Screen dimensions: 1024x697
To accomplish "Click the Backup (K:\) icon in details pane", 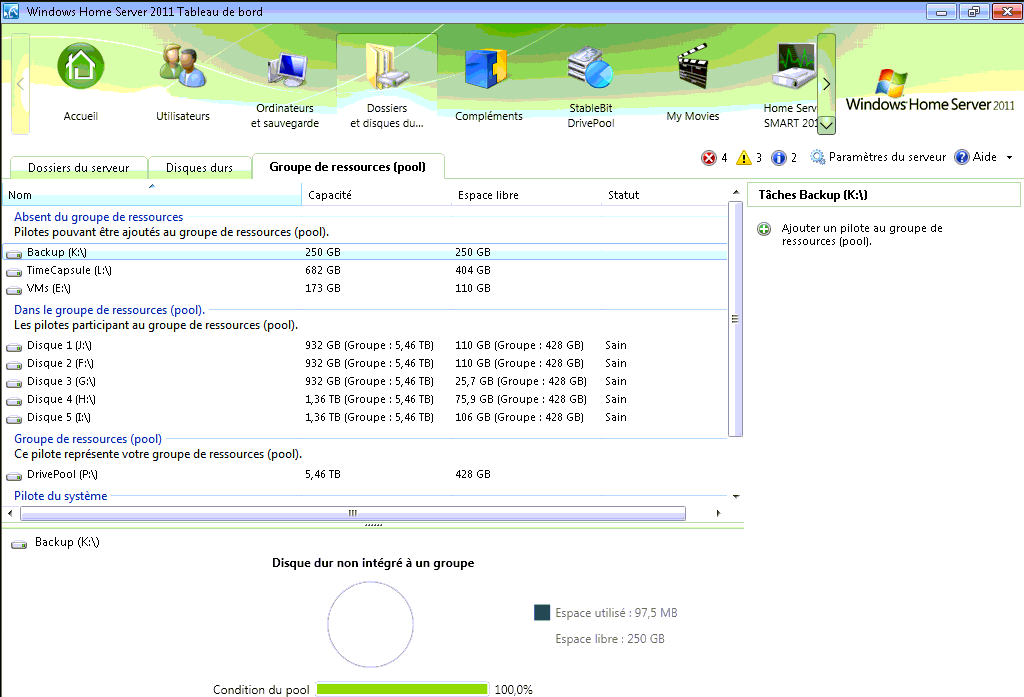I will pos(19,543).
